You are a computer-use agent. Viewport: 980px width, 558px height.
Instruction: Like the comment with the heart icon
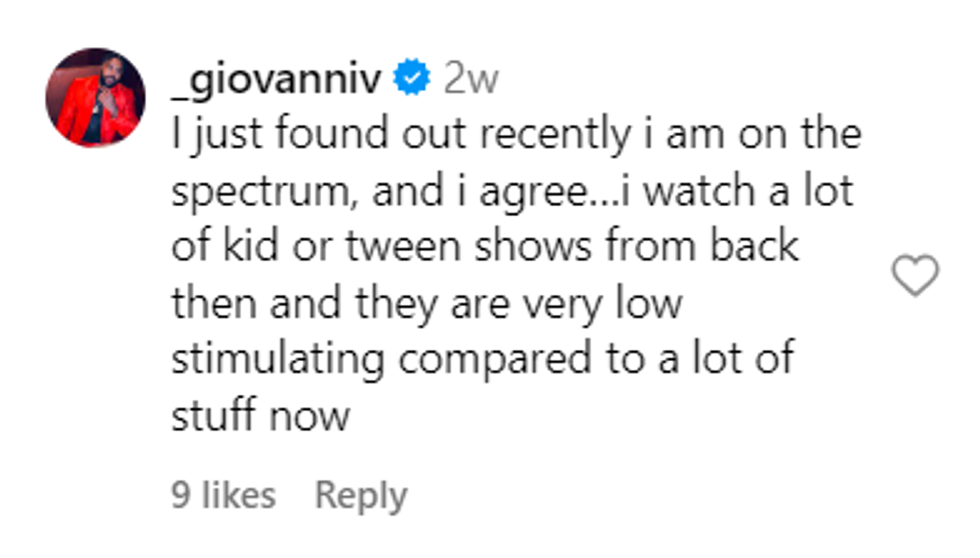pos(915,276)
